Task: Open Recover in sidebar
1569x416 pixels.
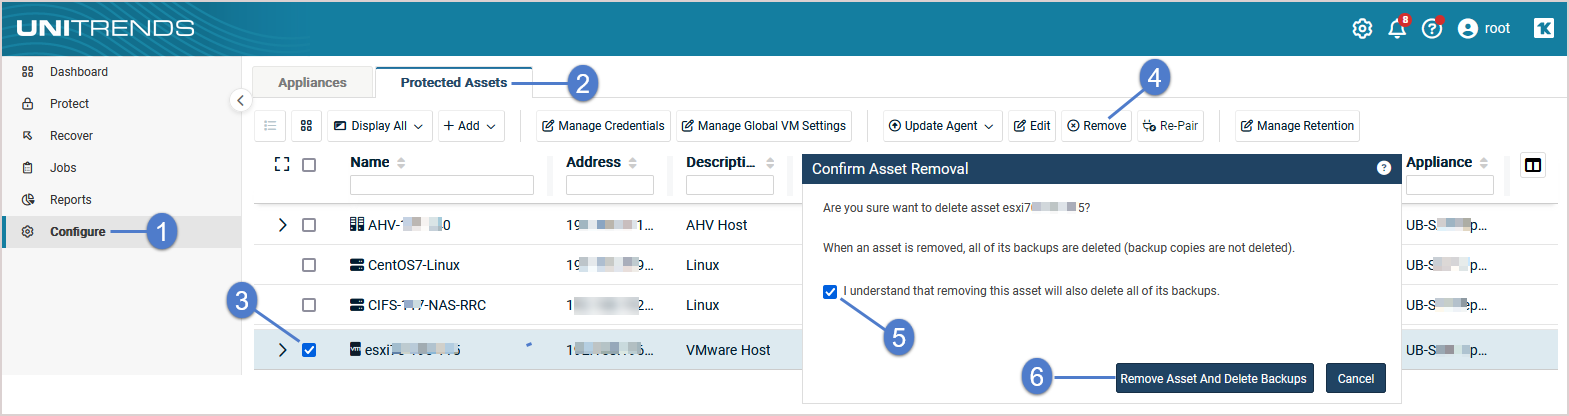Action: tap(71, 136)
